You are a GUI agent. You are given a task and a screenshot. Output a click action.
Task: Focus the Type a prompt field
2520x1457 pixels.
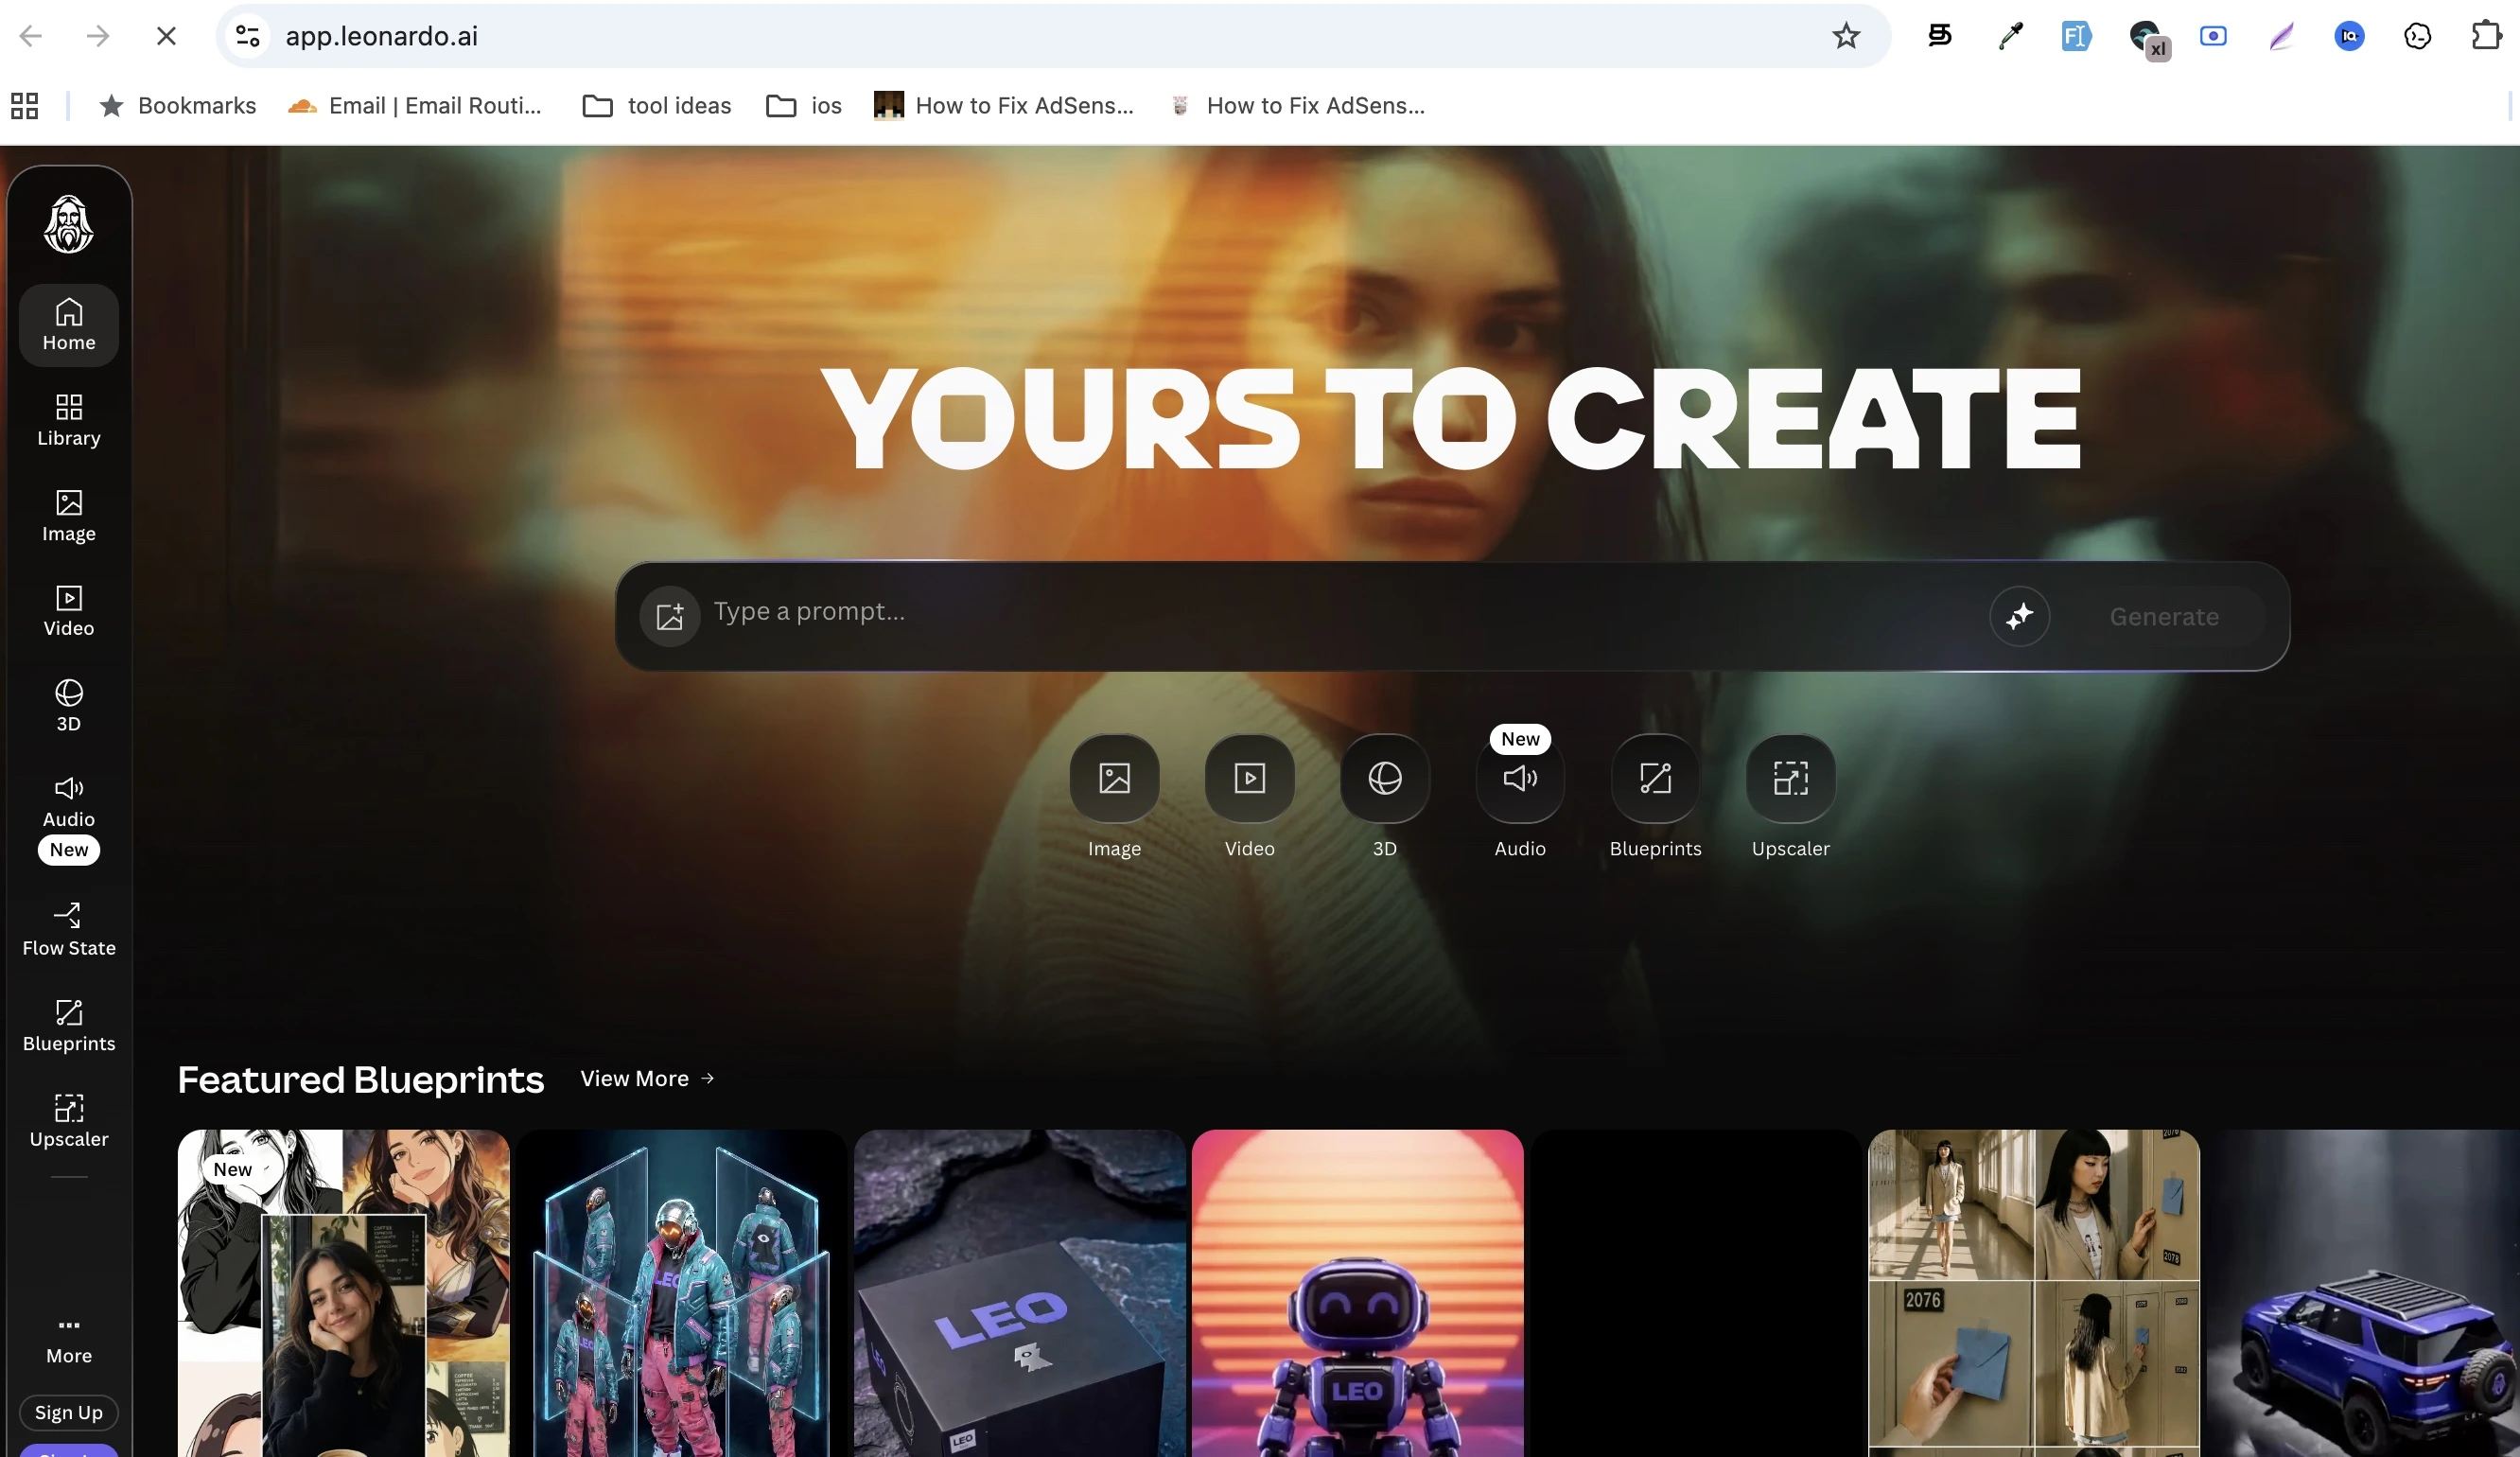coord(1340,612)
